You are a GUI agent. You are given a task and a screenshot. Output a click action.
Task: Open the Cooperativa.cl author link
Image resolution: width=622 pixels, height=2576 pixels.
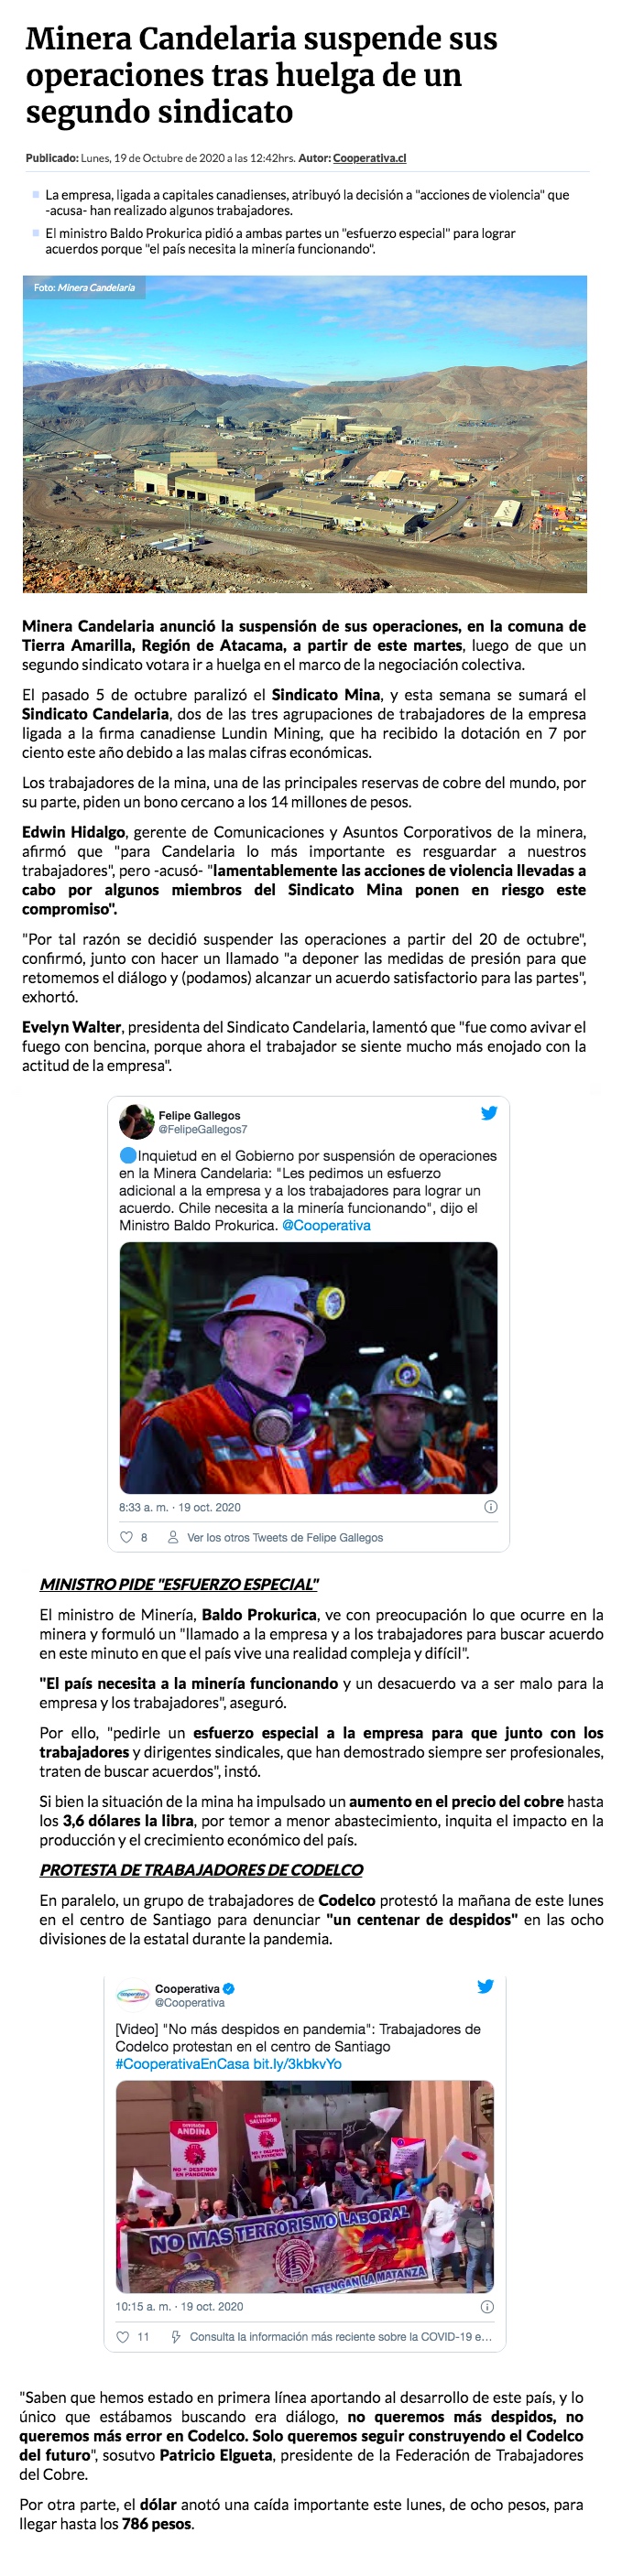point(369,158)
